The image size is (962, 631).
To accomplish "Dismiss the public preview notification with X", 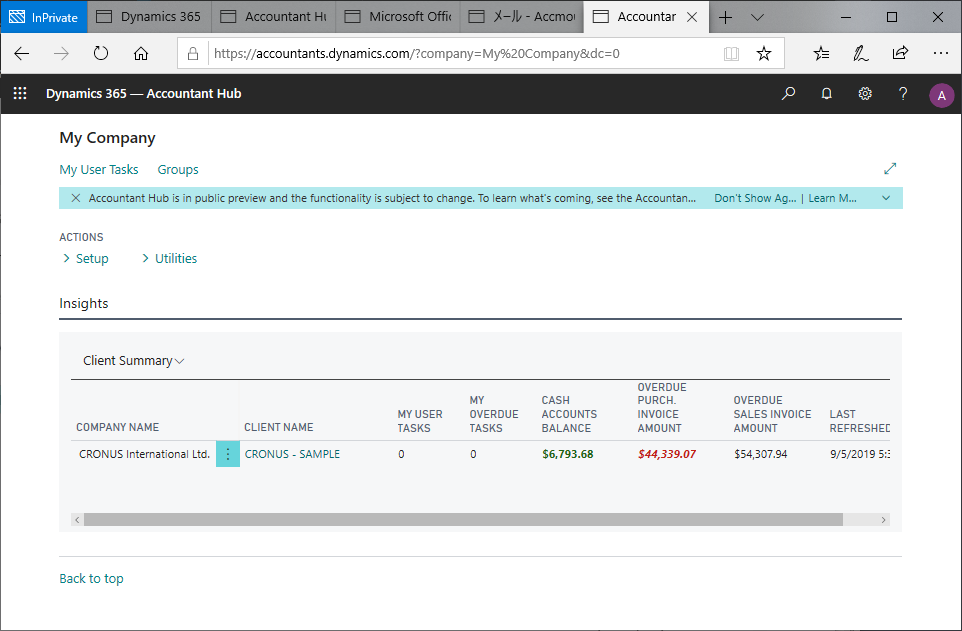I will [75, 198].
